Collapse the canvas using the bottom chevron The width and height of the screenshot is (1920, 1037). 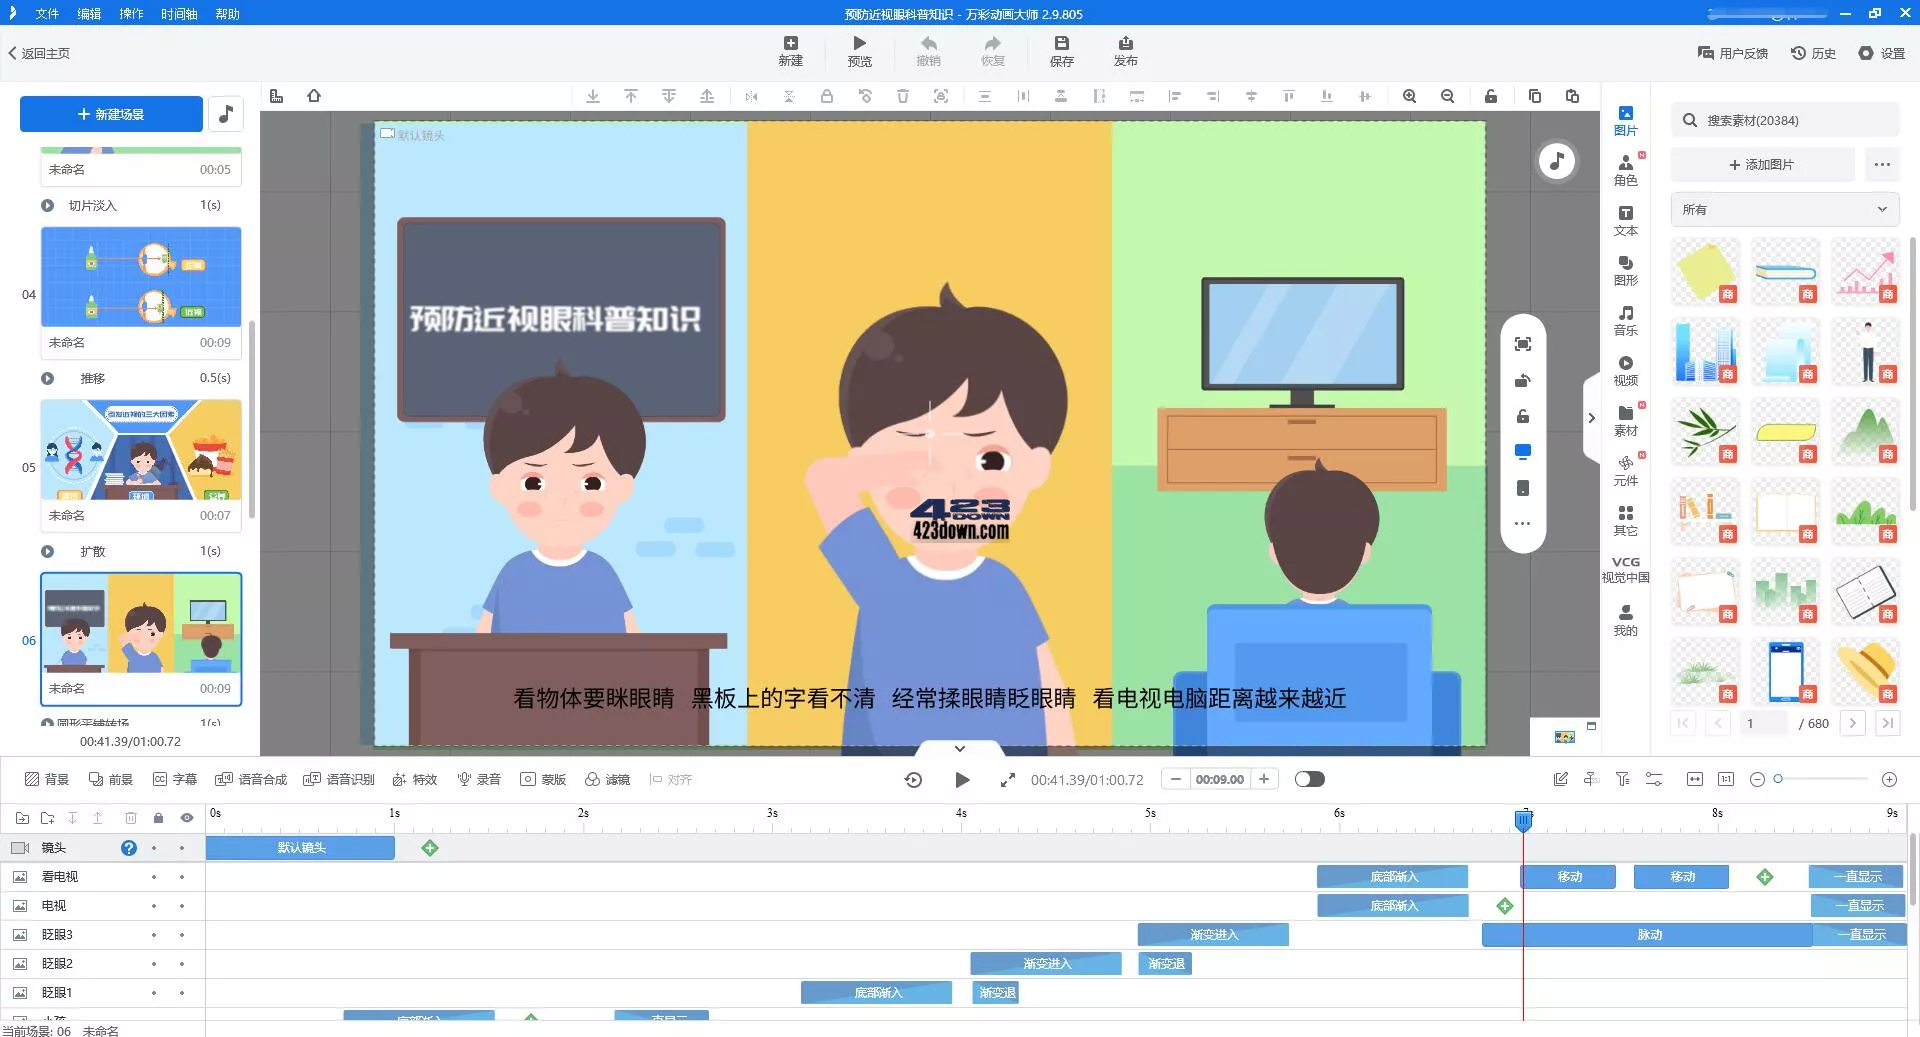tap(959, 748)
